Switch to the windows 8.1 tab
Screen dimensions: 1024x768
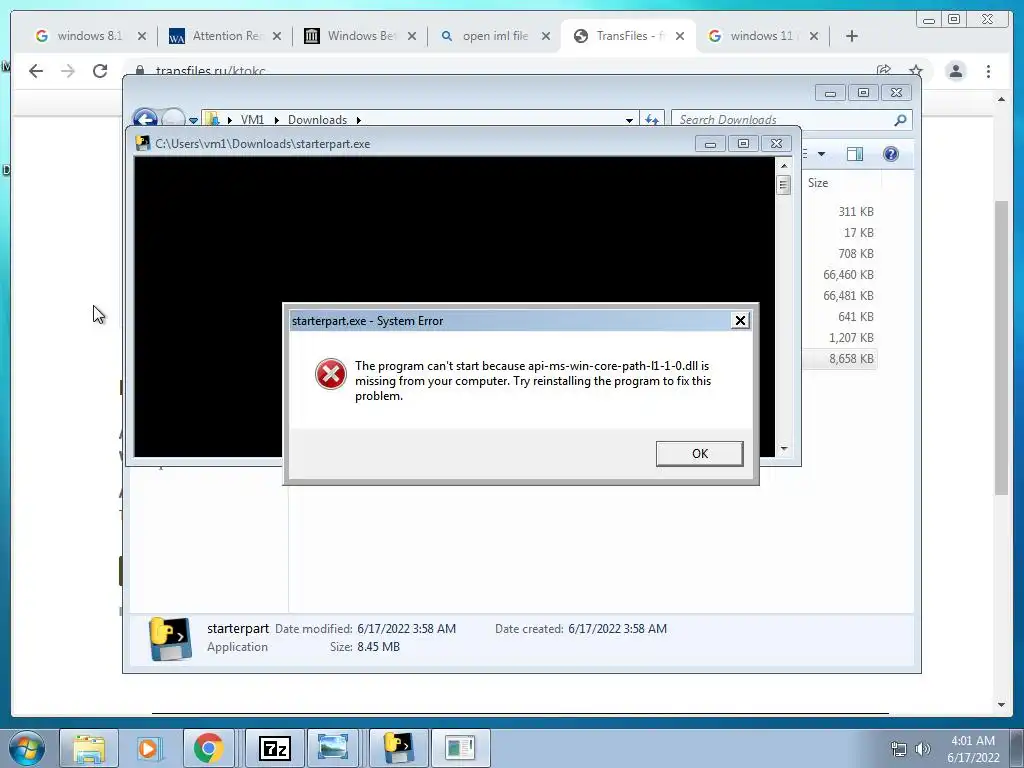tap(90, 36)
